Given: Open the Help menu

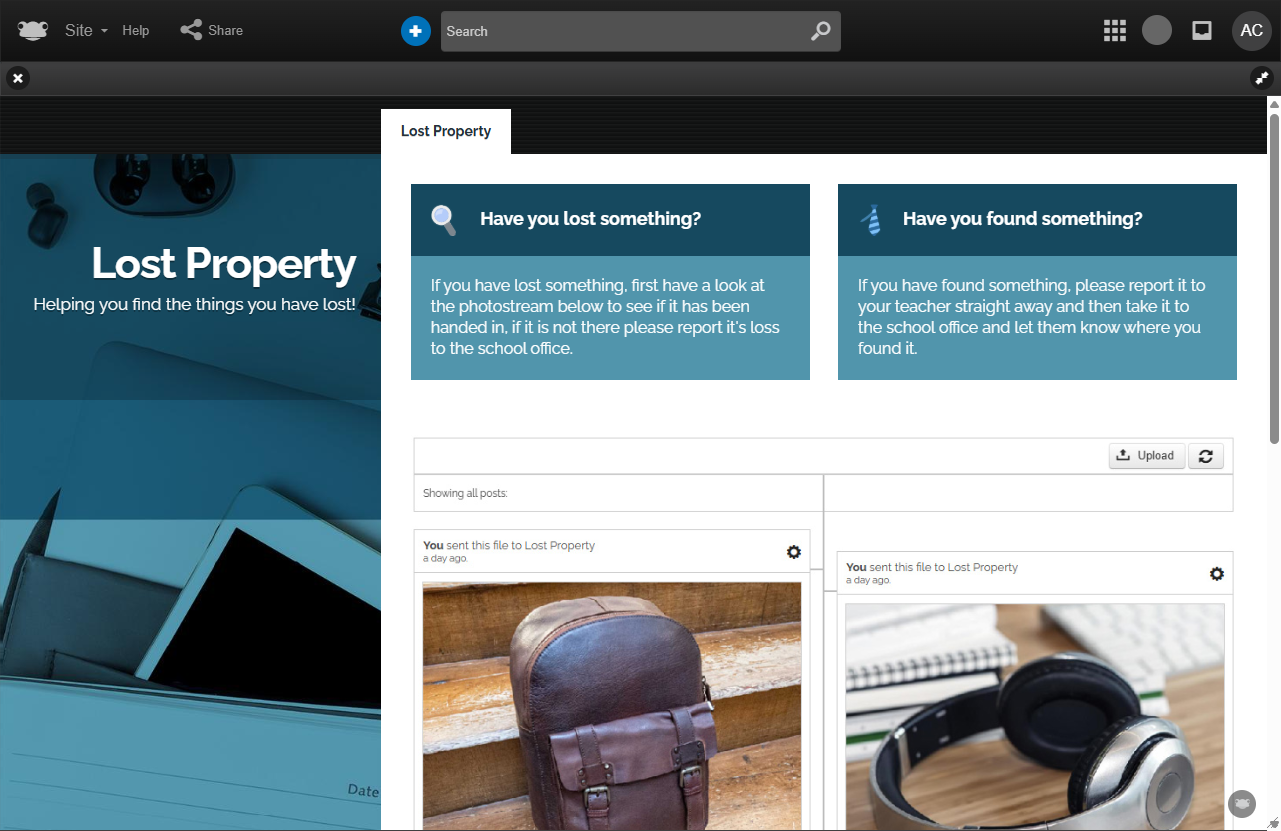Looking at the screenshot, I should (x=136, y=30).
